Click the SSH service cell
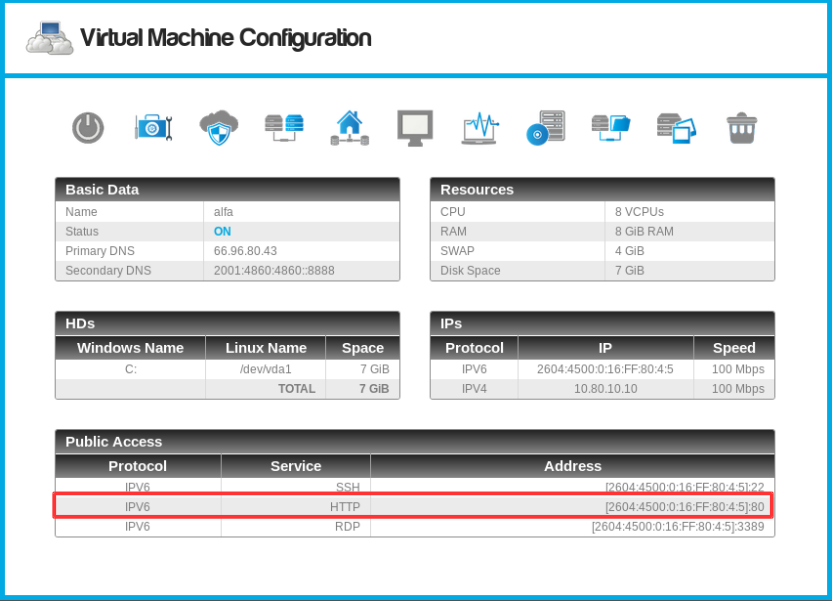This screenshot has height=601, width=832. (296, 487)
